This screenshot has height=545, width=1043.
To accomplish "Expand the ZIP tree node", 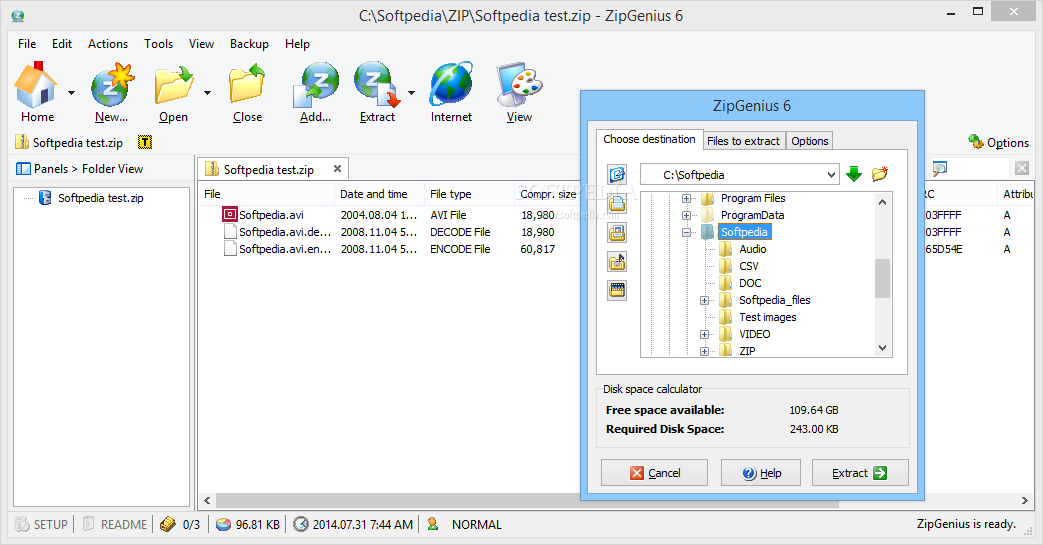I will click(704, 351).
